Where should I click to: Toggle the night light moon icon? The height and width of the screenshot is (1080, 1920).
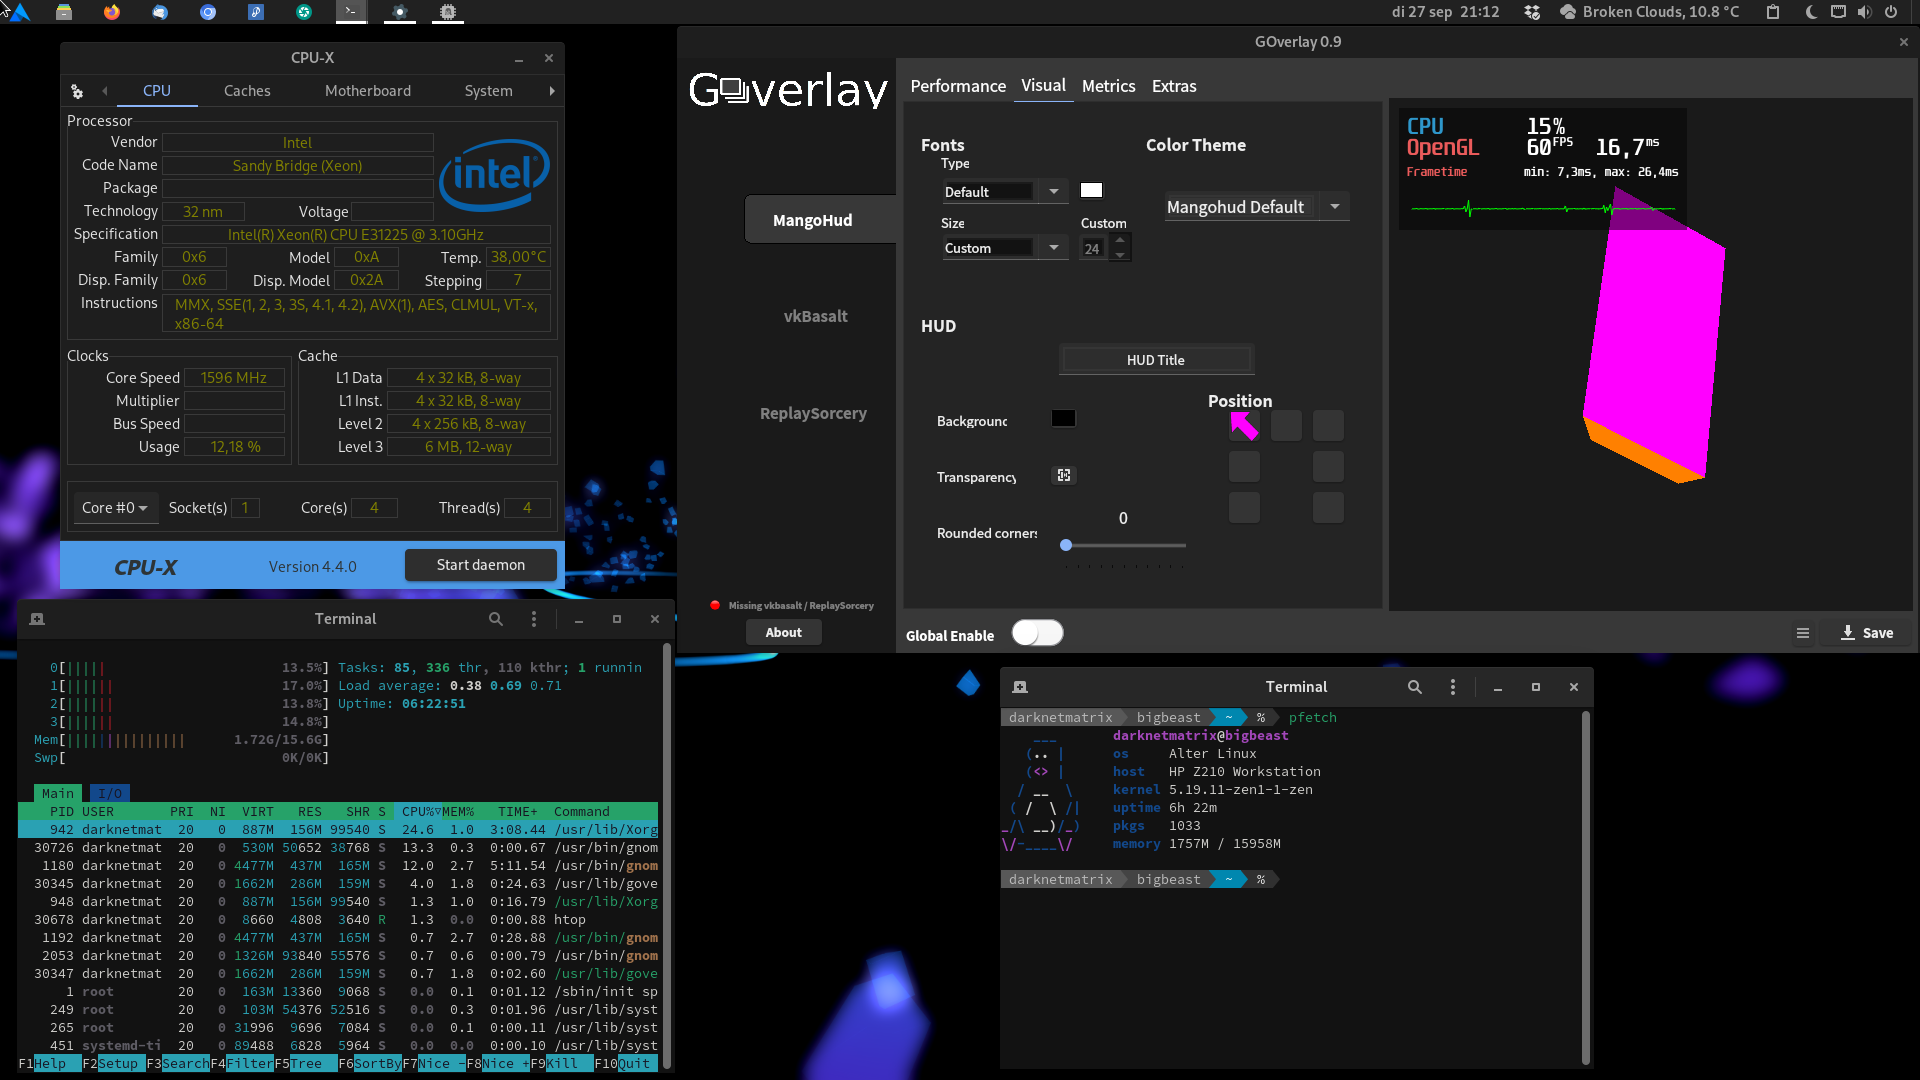tap(1812, 12)
